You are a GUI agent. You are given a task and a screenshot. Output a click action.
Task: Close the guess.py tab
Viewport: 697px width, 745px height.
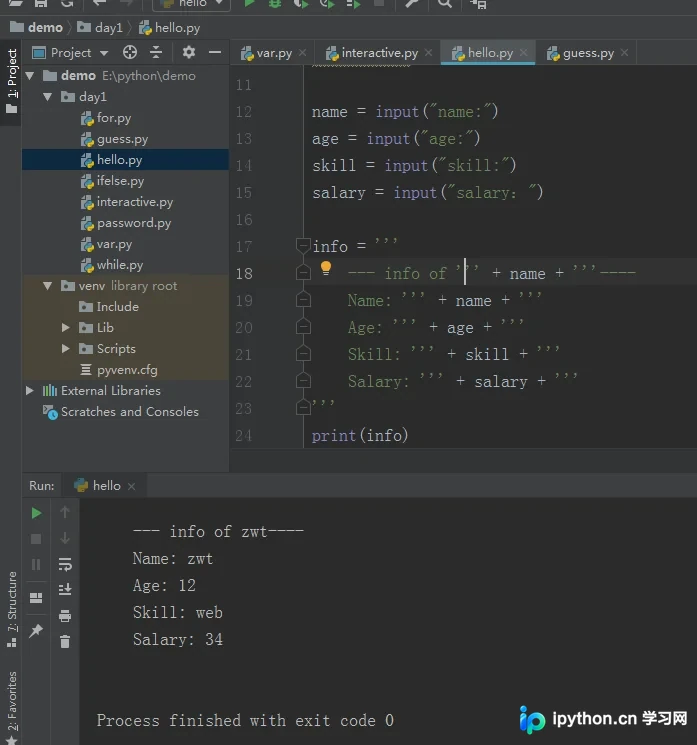pyautogui.click(x=624, y=53)
